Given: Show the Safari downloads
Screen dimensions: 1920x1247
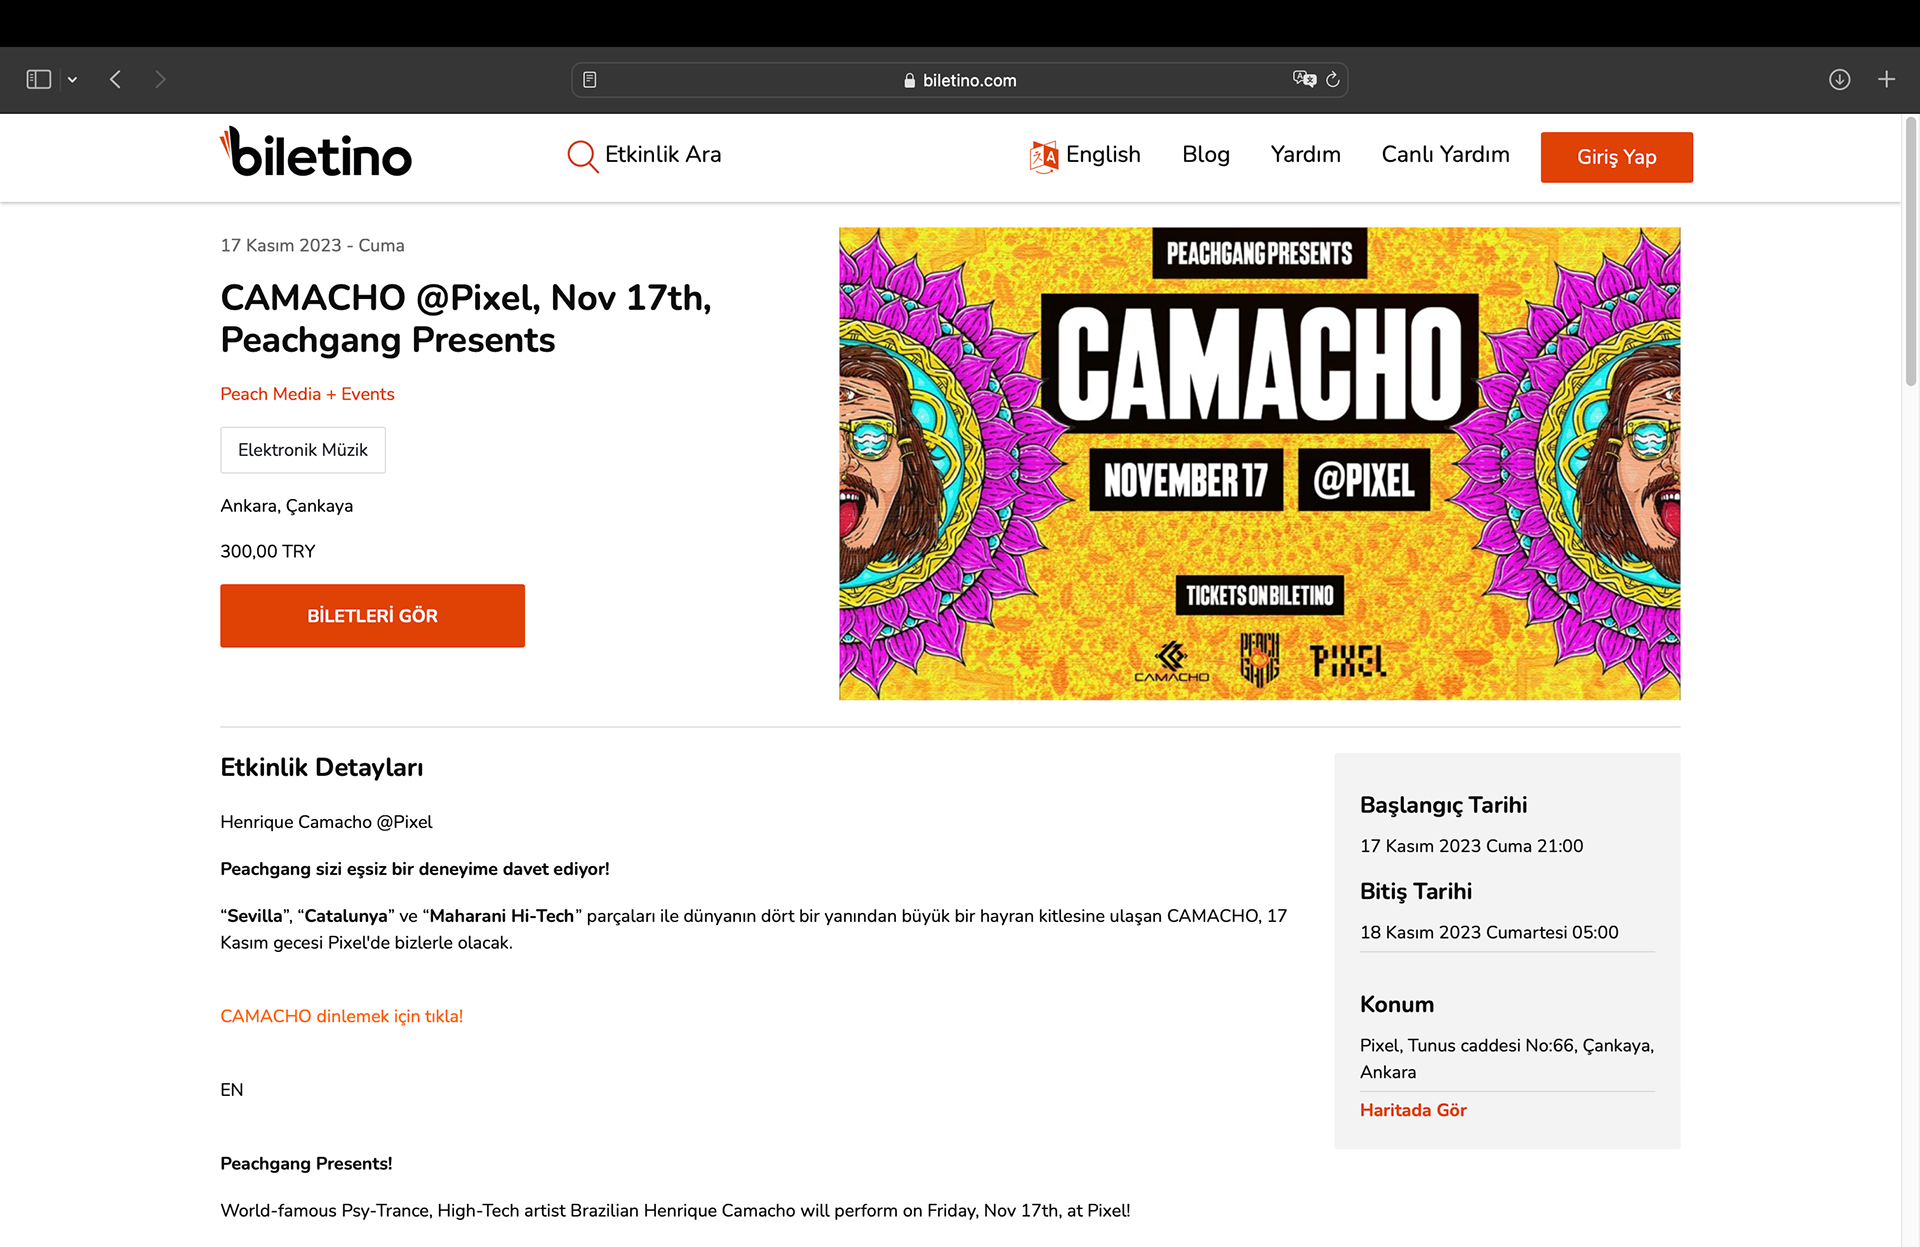Looking at the screenshot, I should point(1839,80).
